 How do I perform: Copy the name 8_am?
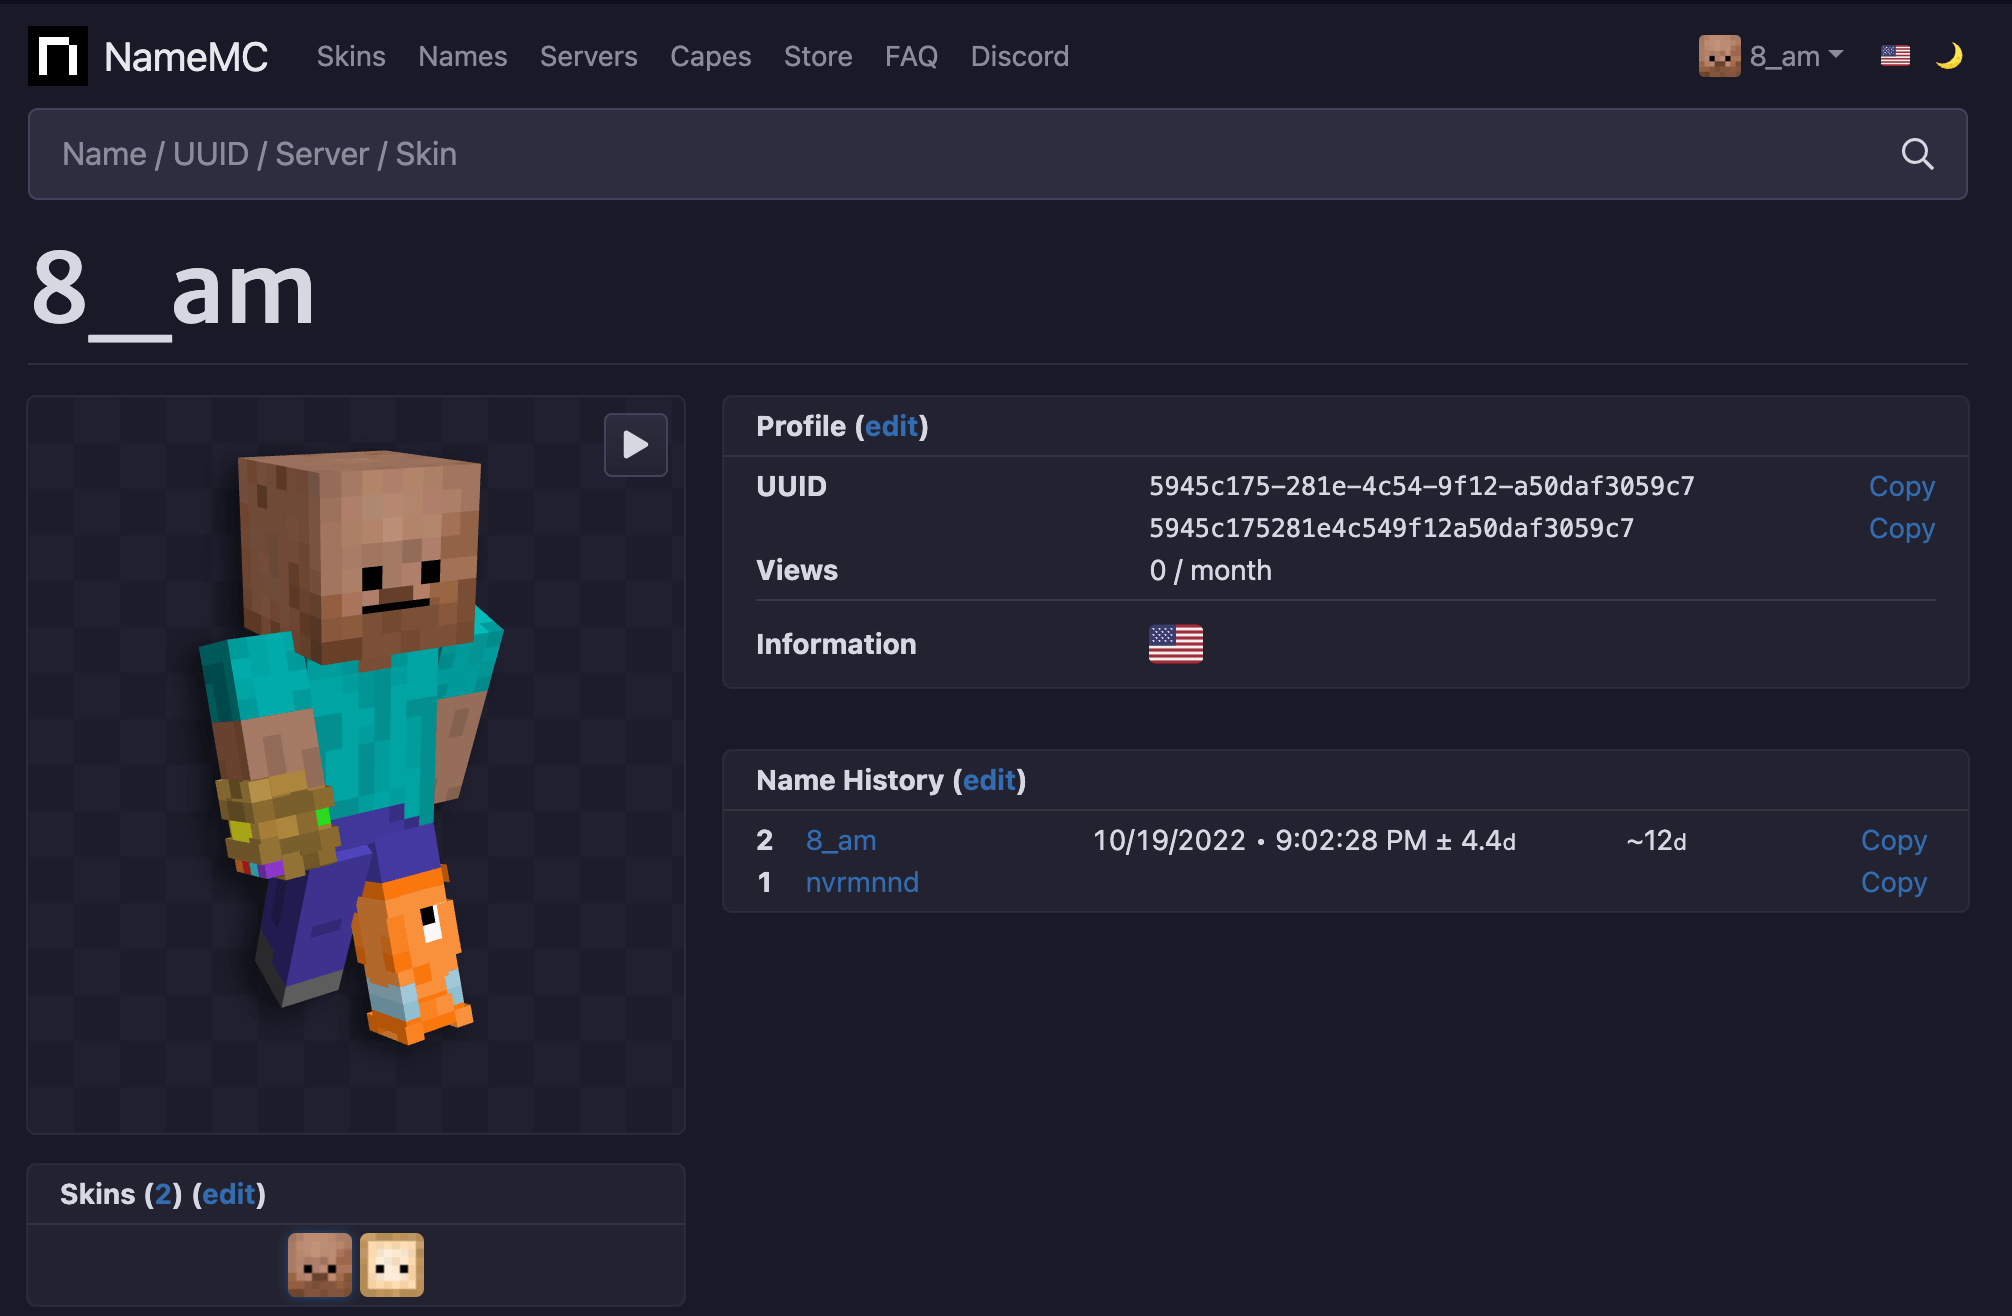pyautogui.click(x=1894, y=840)
